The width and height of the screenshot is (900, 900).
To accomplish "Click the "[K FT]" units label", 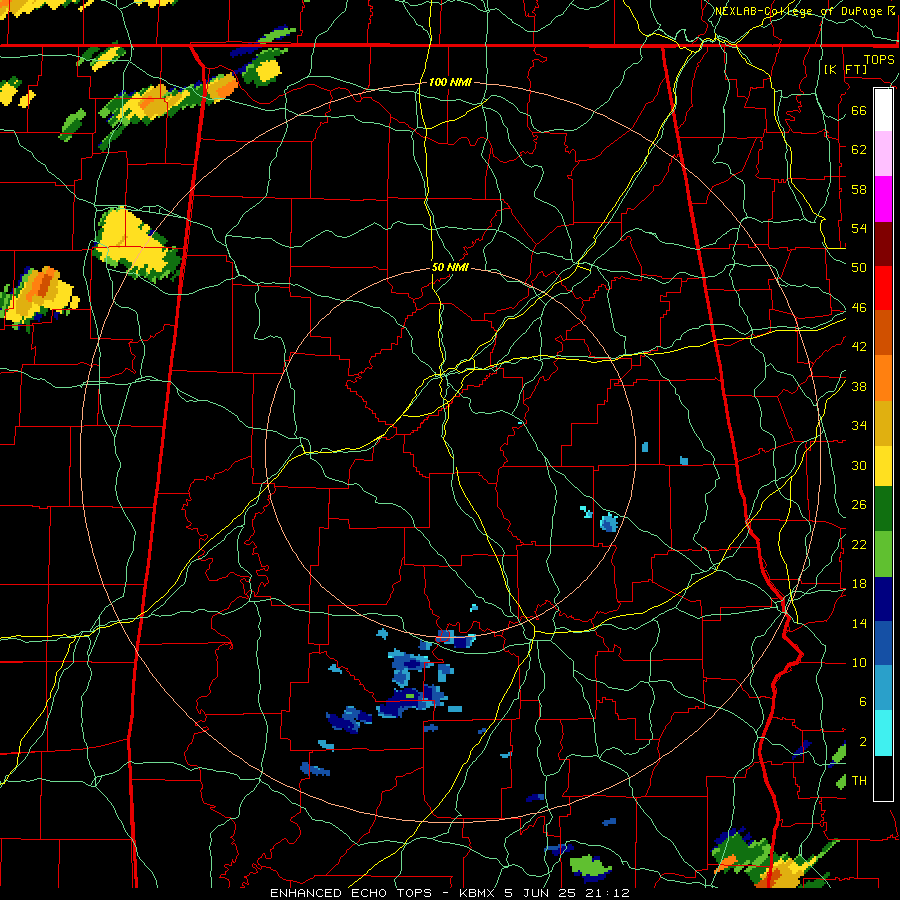I will click(845, 70).
